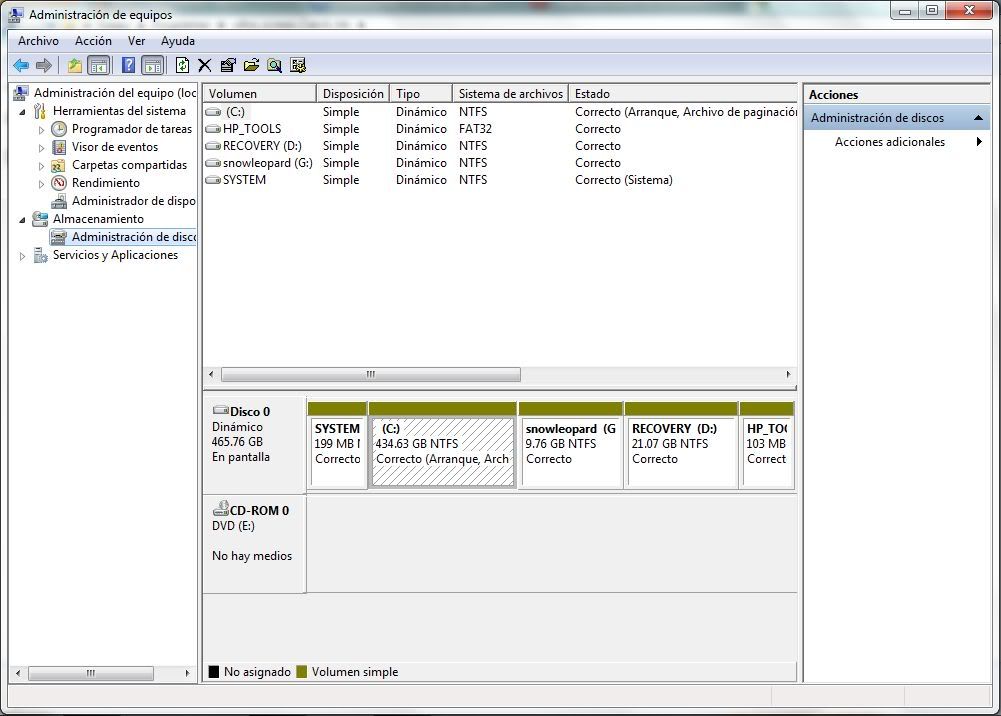Click the Volumen simple olive legend swatch
This screenshot has height=716, width=1001.
(302, 672)
